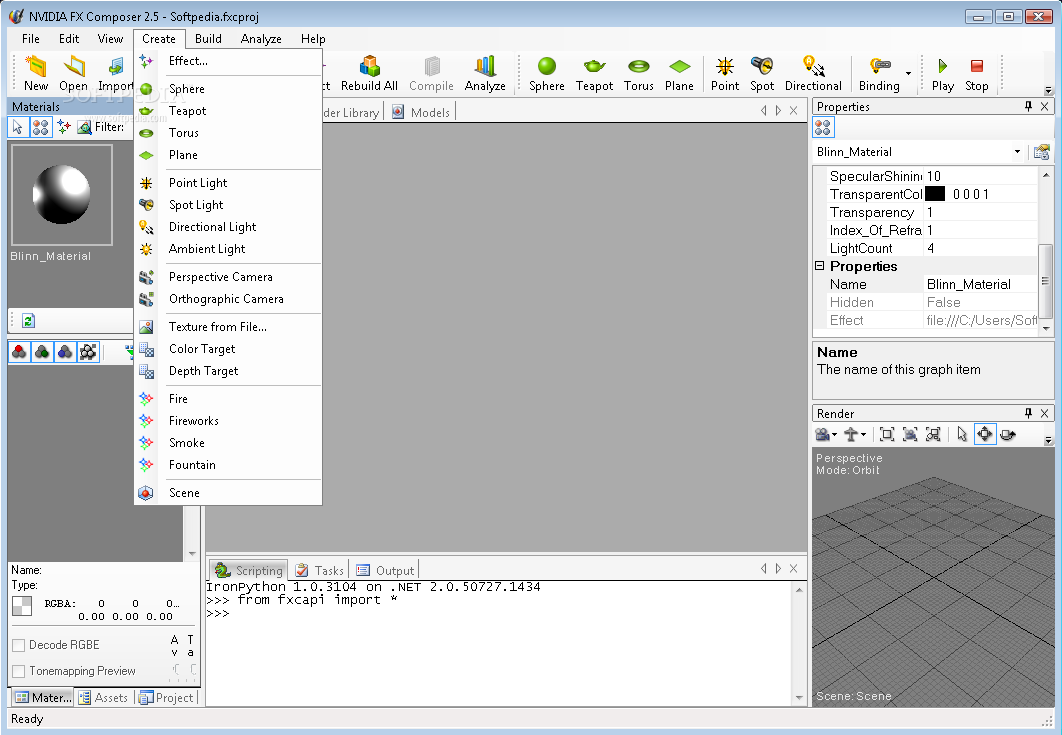Image resolution: width=1062 pixels, height=735 pixels.
Task: Click the Stop button in the toolbar
Action: [977, 73]
